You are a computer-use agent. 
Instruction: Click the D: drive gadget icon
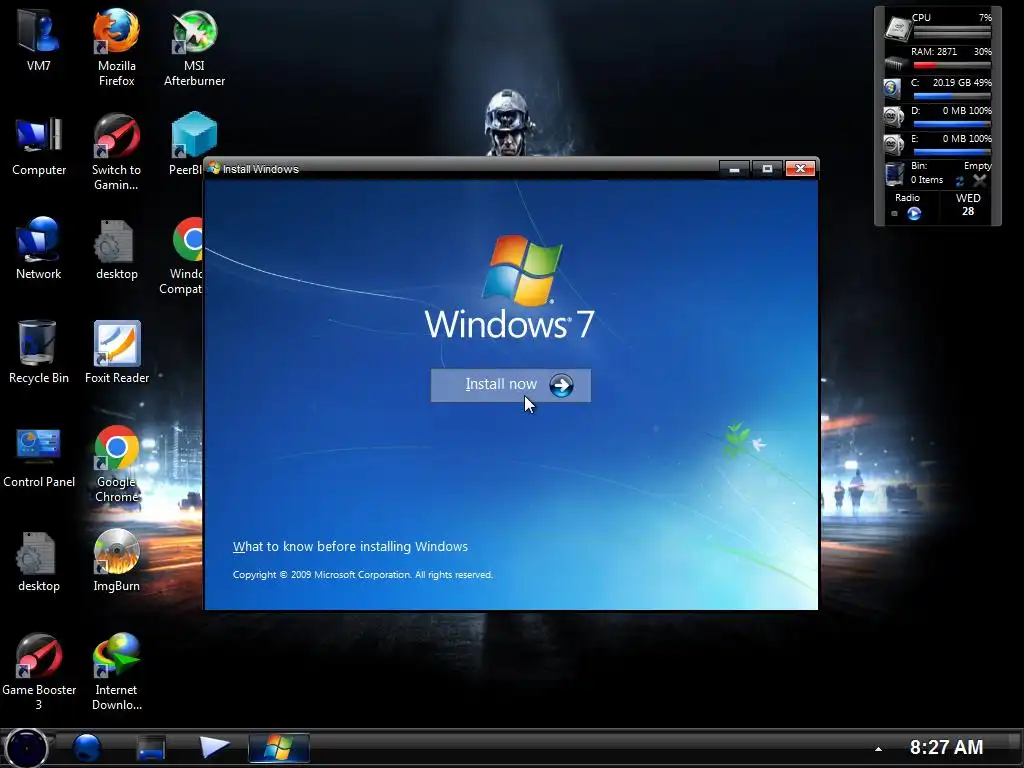click(893, 117)
